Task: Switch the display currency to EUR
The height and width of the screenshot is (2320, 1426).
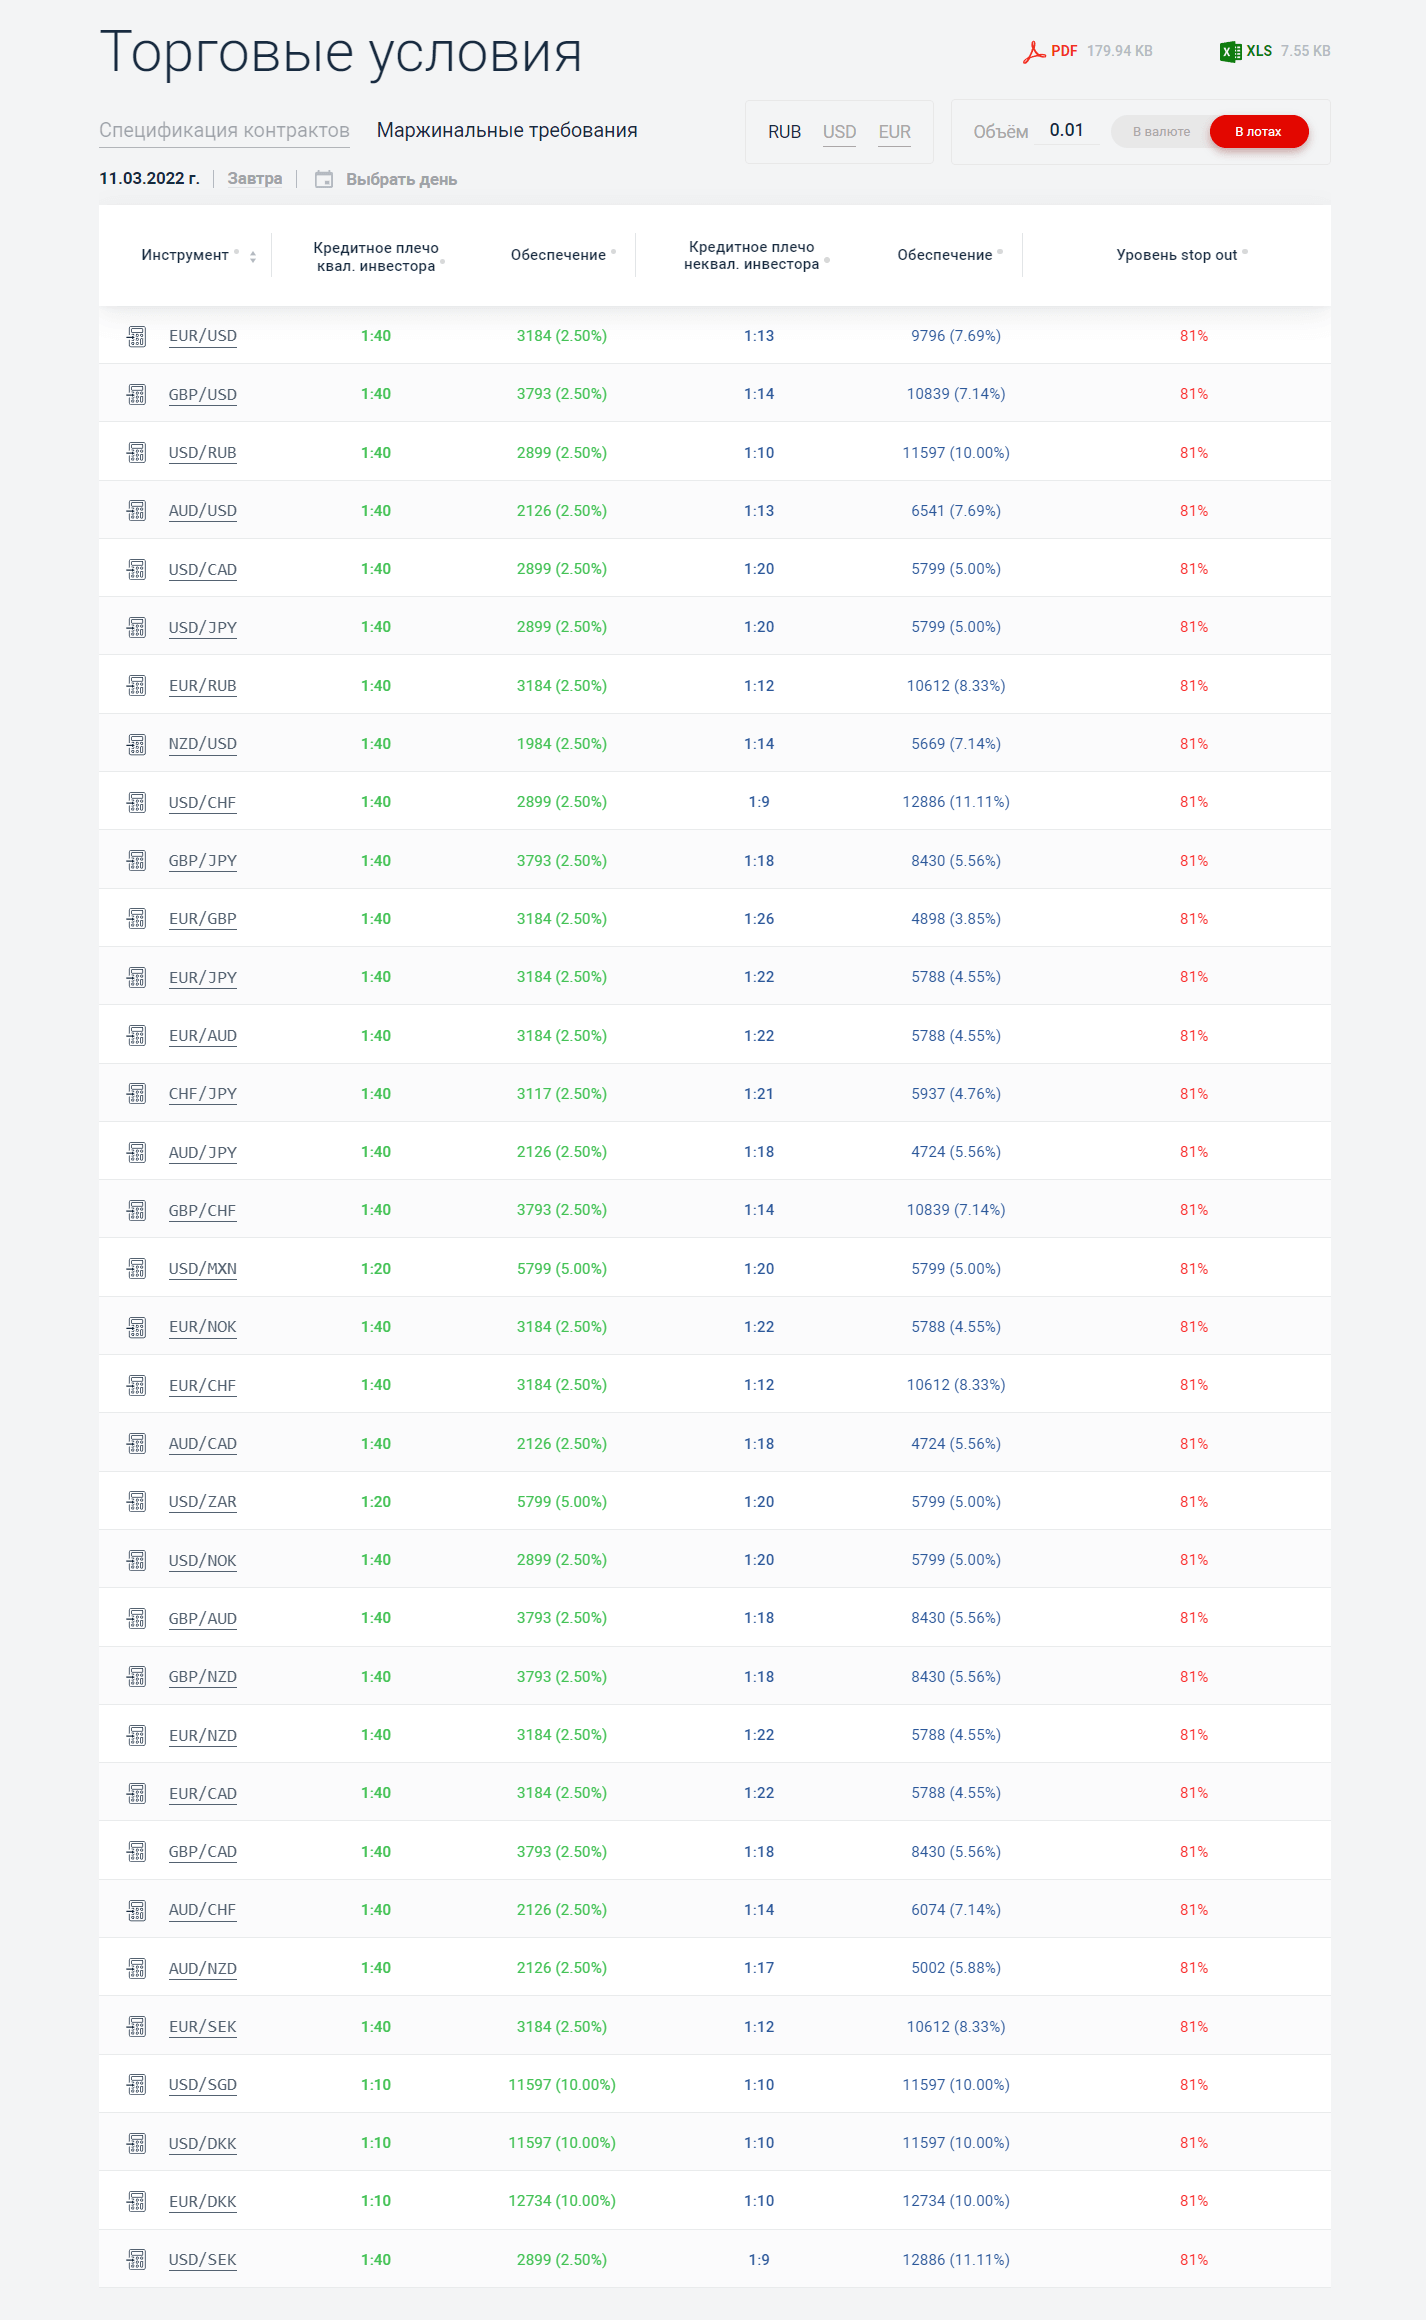Action: click(x=894, y=132)
